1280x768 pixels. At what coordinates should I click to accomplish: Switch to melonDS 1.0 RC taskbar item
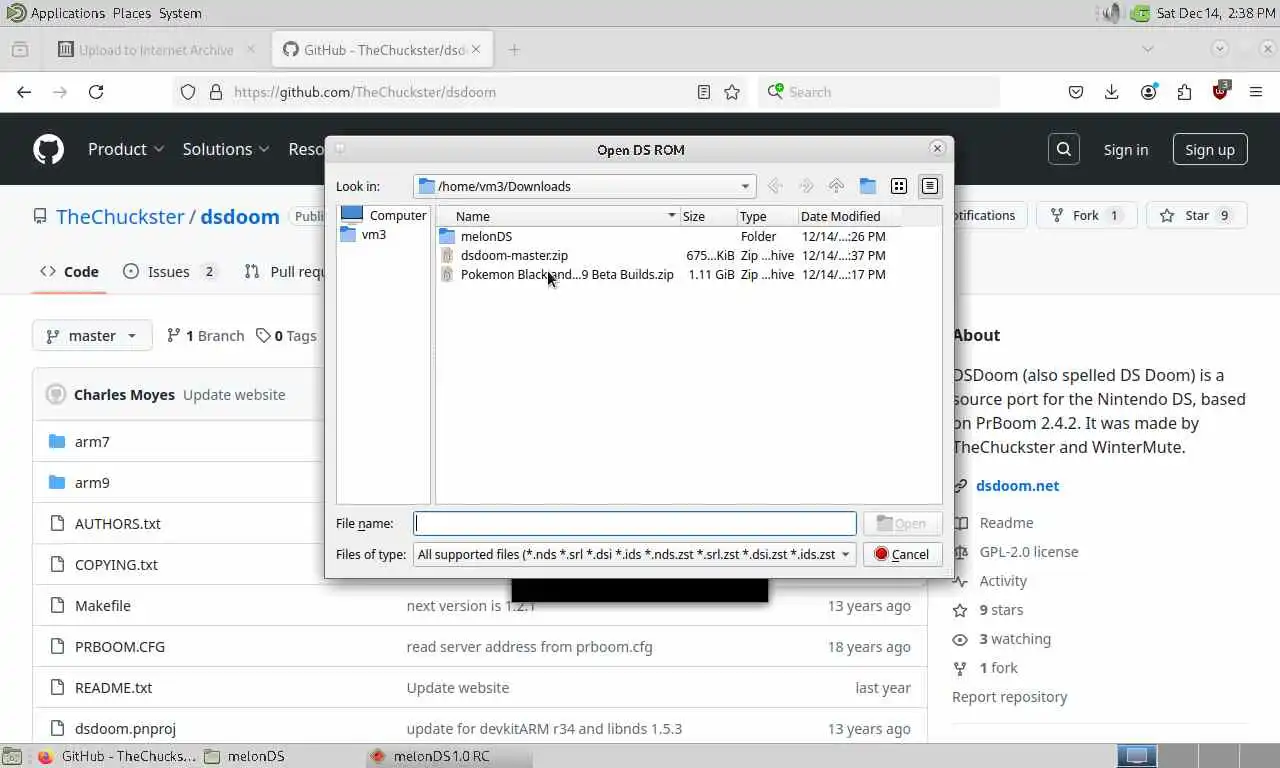[448, 756]
